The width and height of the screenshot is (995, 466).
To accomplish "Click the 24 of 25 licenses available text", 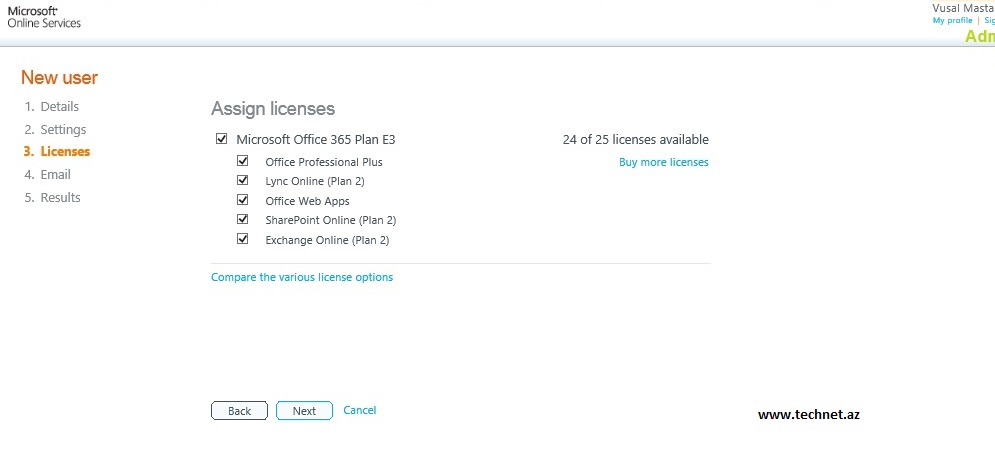I will tap(635, 140).
